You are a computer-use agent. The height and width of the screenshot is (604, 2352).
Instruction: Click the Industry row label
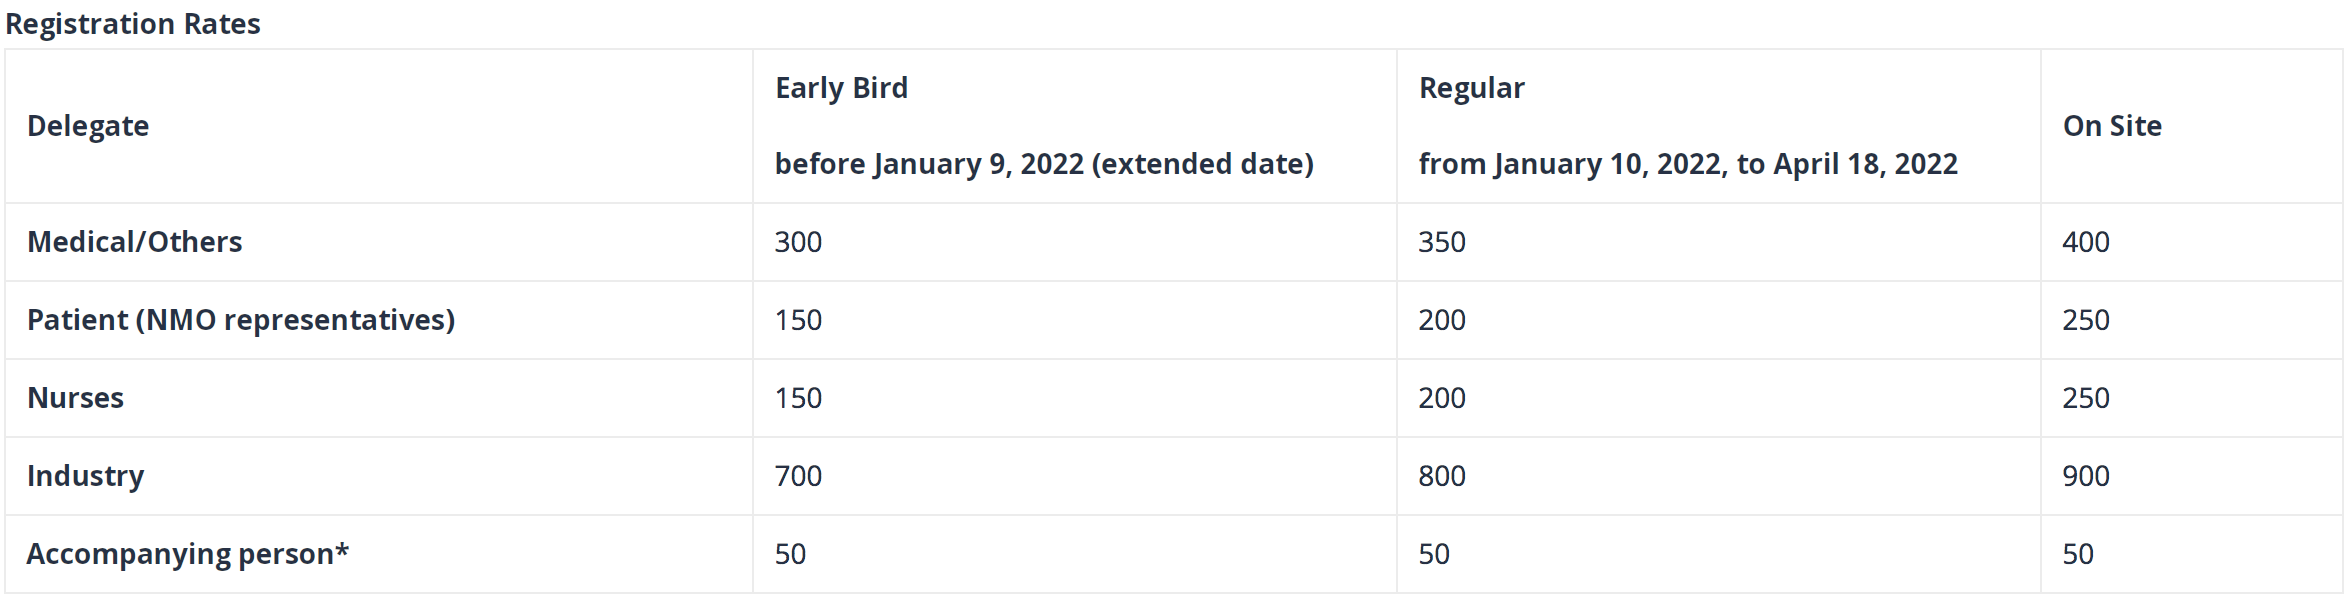pyautogui.click(x=85, y=476)
